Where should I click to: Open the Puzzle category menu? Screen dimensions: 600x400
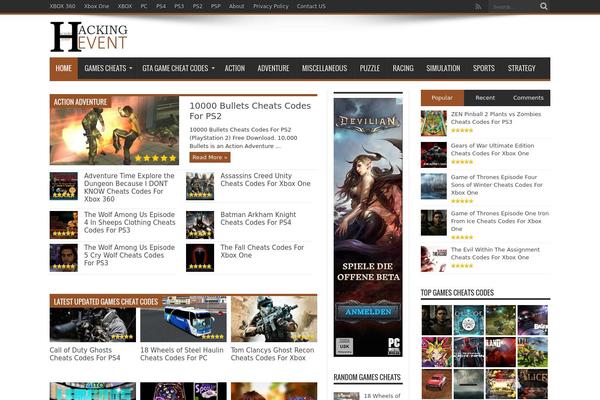pos(370,69)
